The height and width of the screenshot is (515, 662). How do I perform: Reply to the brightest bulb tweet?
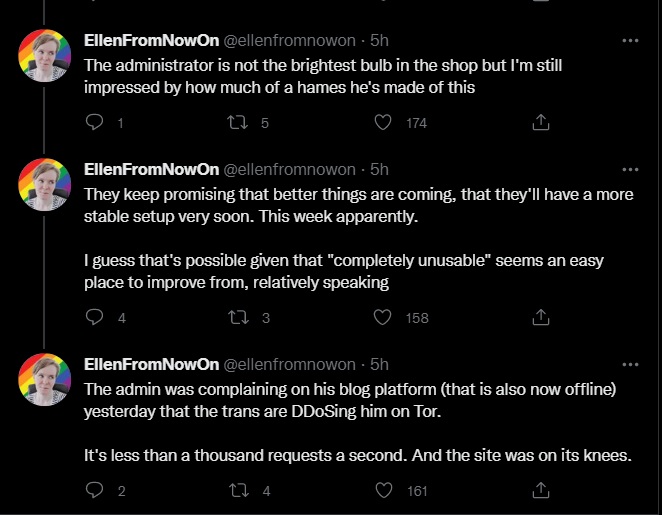pyautogui.click(x=96, y=123)
